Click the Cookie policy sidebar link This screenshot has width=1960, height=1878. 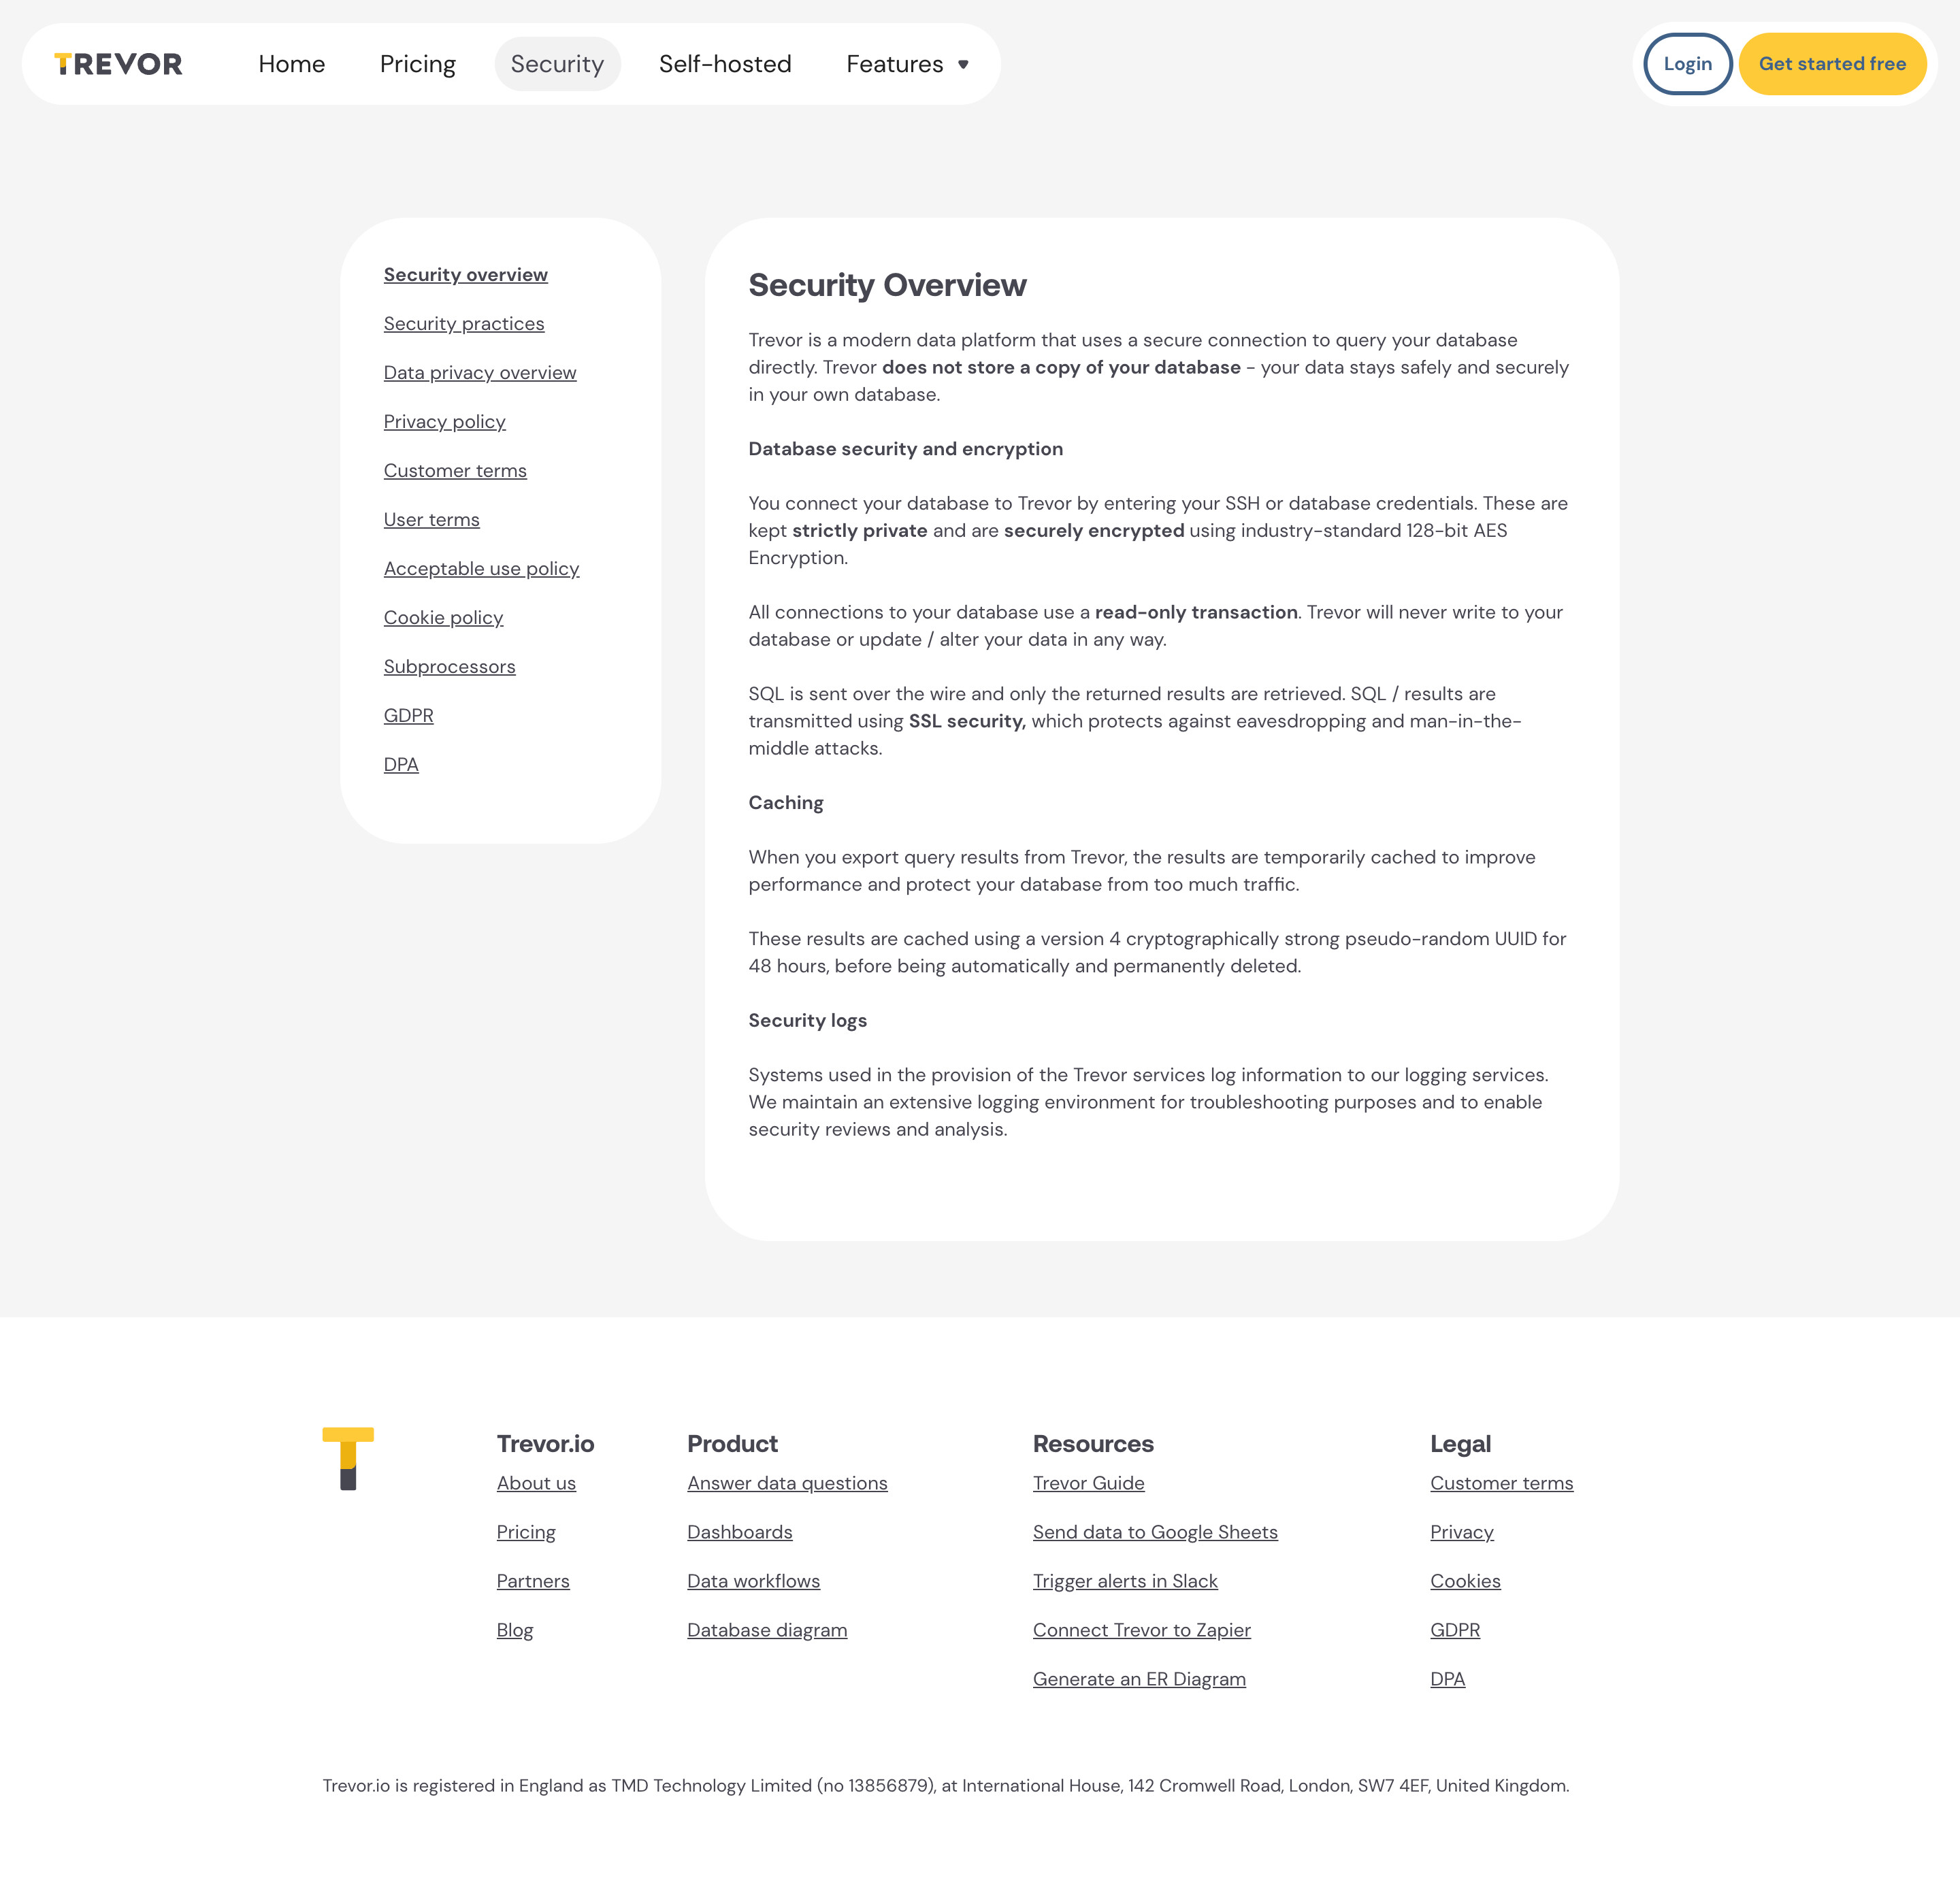click(x=443, y=616)
